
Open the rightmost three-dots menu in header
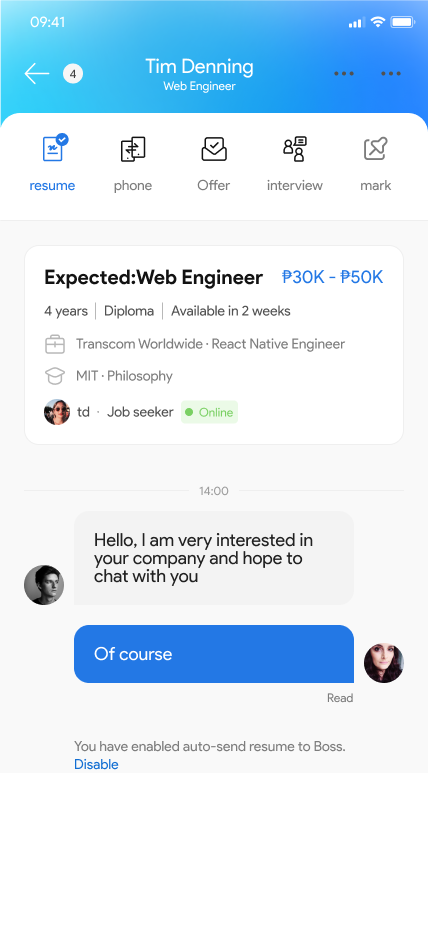tap(391, 74)
